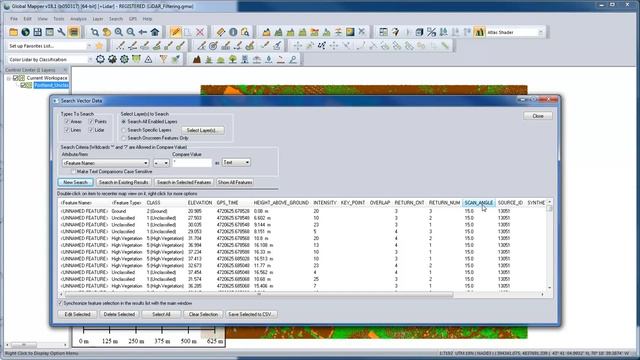Select the Zoom tool with box icon
The image size is (640, 360).
pos(95,32)
